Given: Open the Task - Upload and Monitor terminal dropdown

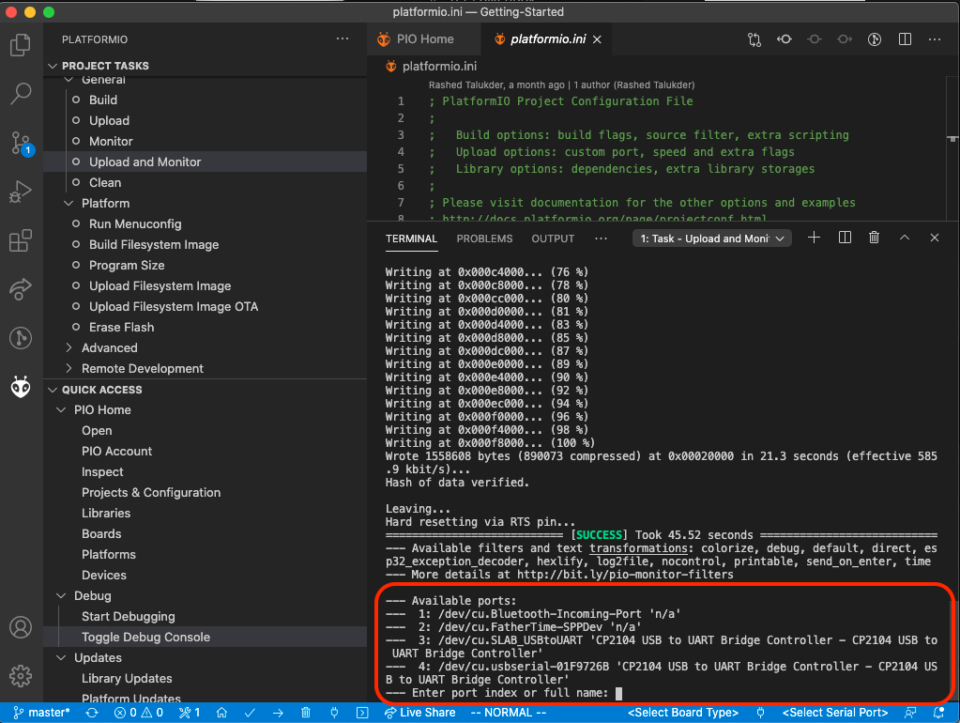Looking at the screenshot, I should click(712, 238).
